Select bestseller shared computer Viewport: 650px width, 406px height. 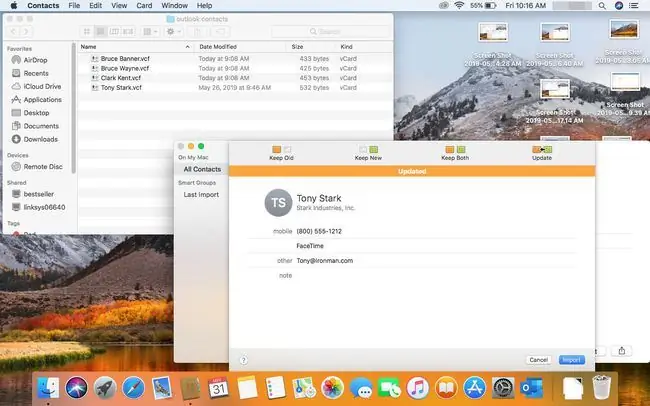click(x=39, y=194)
